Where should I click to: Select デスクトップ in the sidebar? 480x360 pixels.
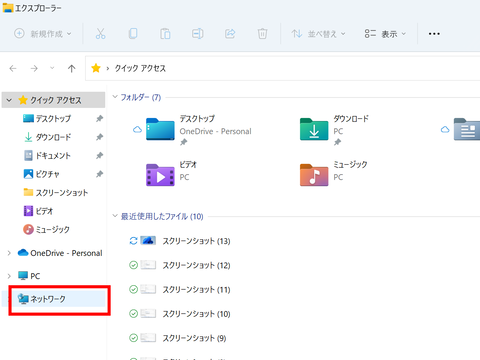coord(53,118)
